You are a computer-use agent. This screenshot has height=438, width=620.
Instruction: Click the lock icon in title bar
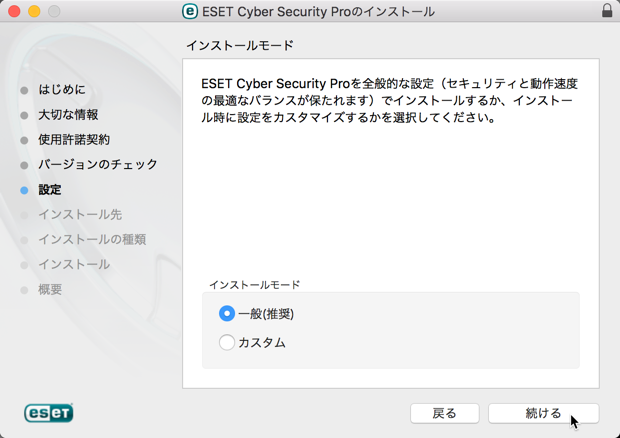tap(607, 11)
